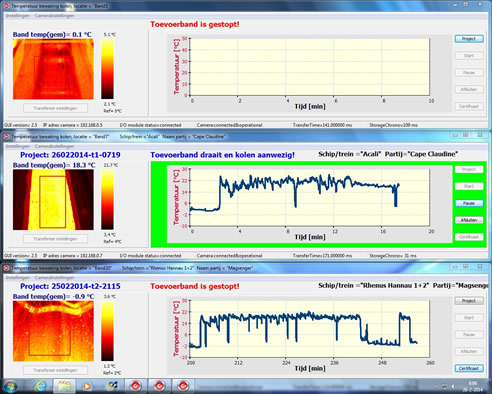Click Schip/trein ="Acali" Partij="Cape Claudine" label
The width and height of the screenshot is (492, 394).
(x=388, y=154)
